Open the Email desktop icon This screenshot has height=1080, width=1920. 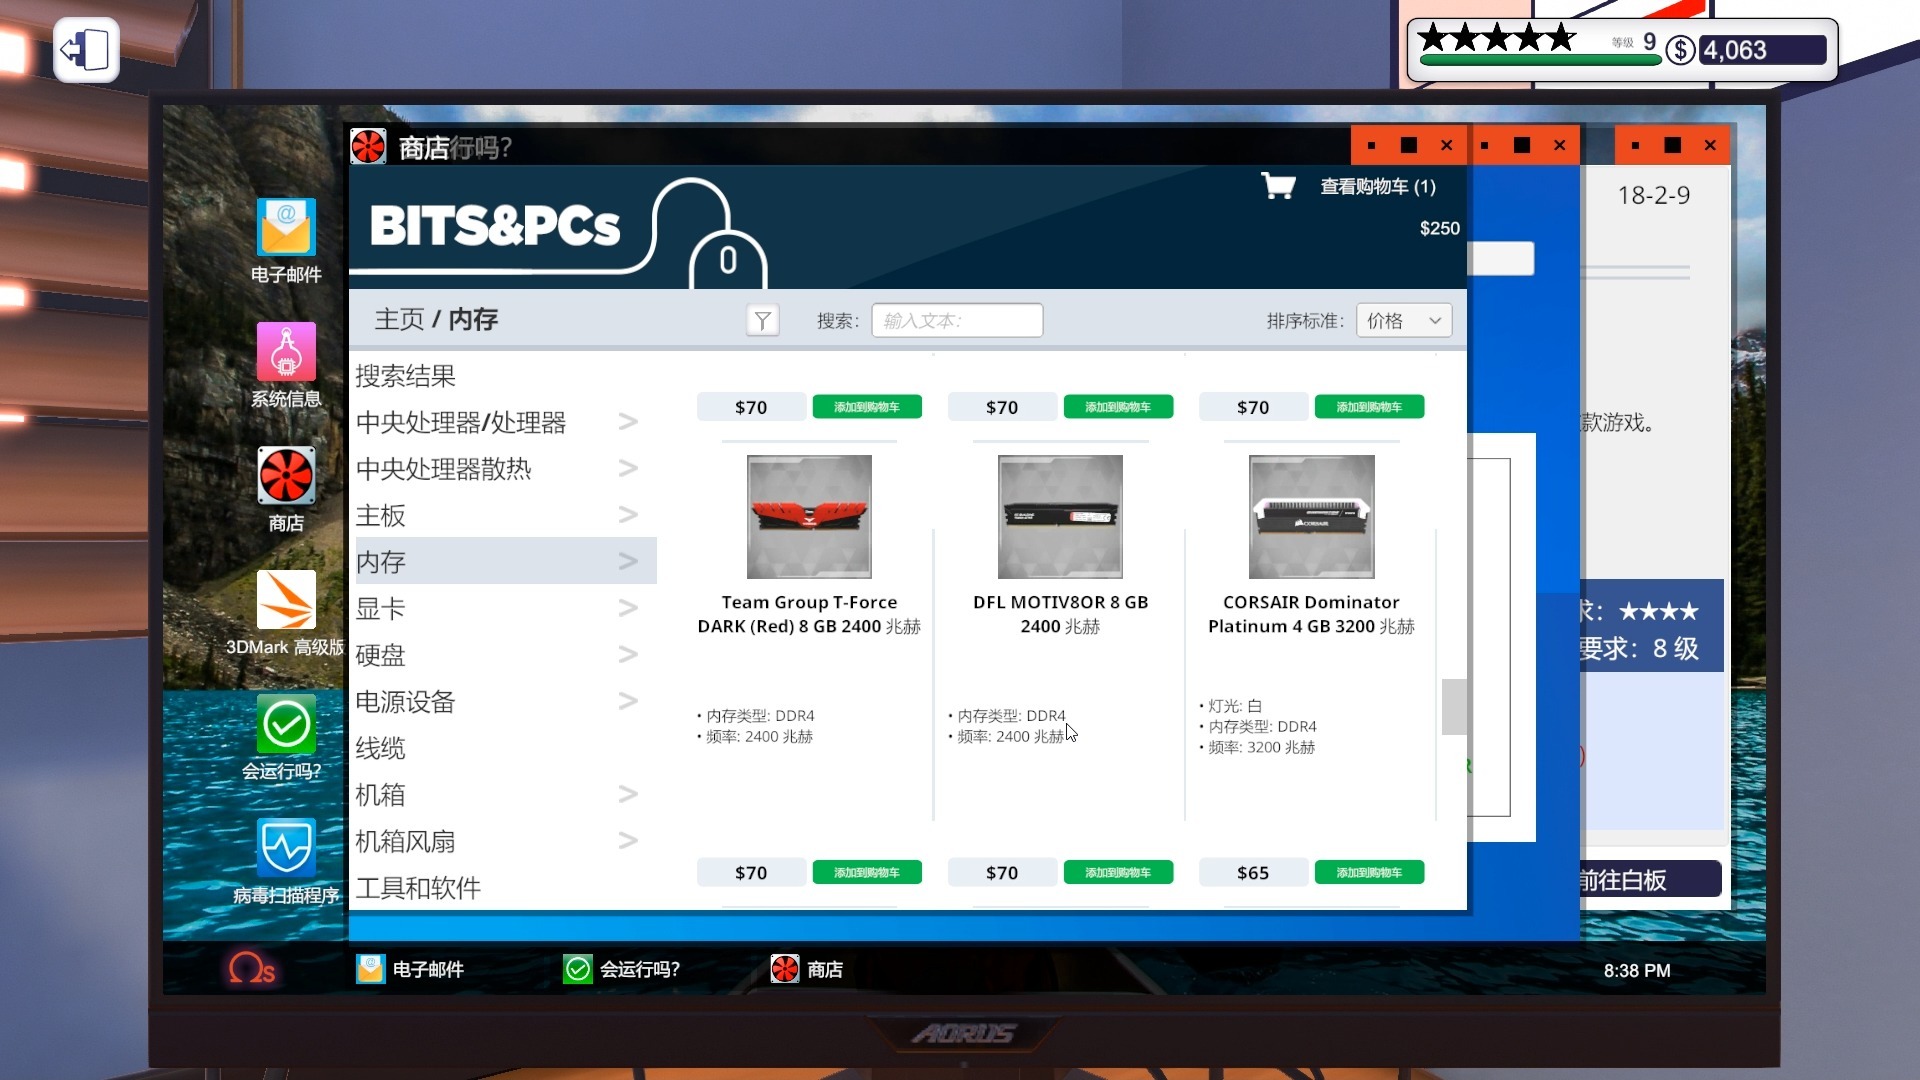[x=286, y=228]
